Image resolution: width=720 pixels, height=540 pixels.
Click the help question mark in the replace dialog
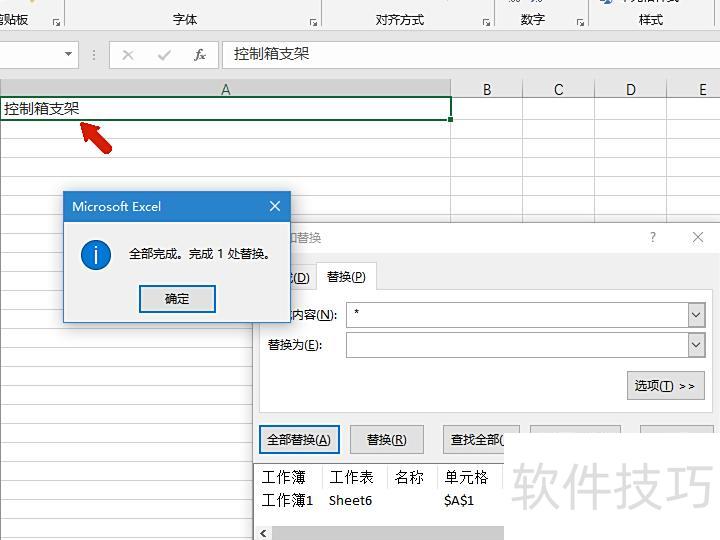click(653, 238)
